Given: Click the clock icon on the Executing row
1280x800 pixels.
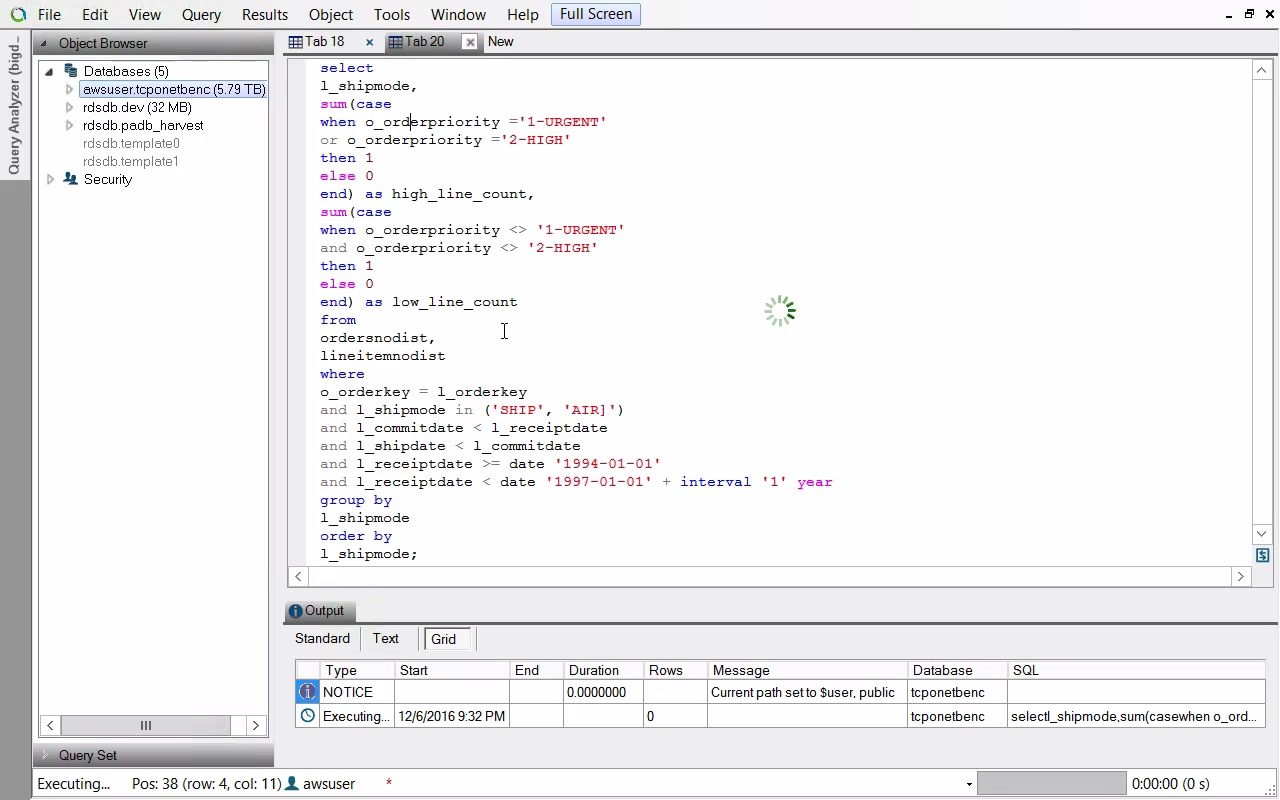Looking at the screenshot, I should tap(308, 716).
